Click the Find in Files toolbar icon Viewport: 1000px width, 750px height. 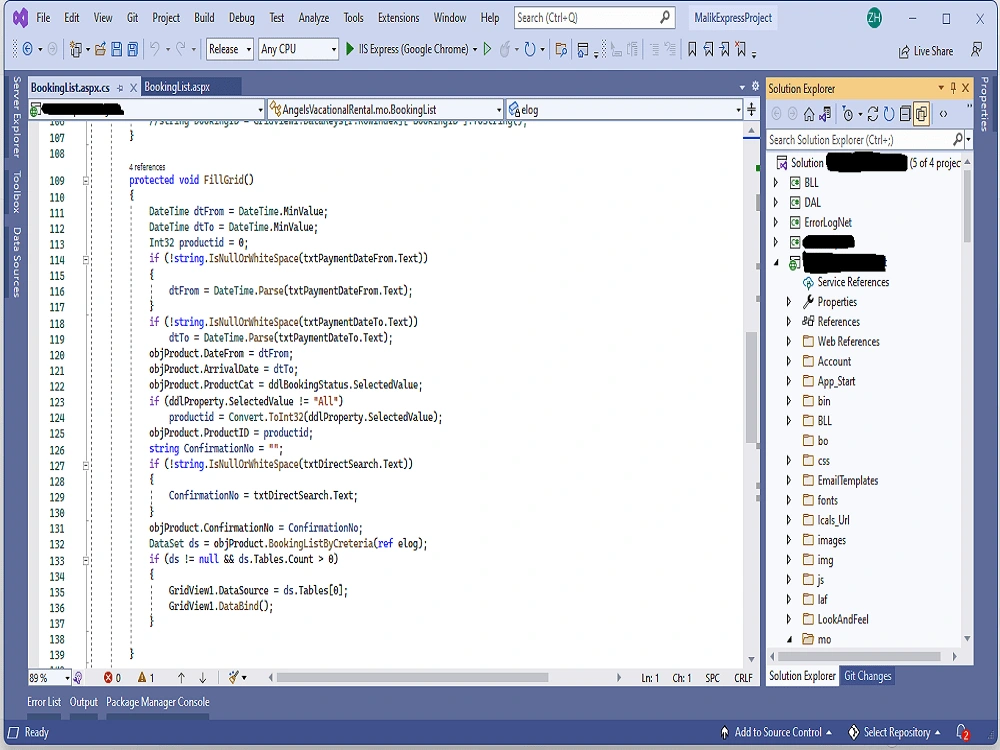click(561, 49)
